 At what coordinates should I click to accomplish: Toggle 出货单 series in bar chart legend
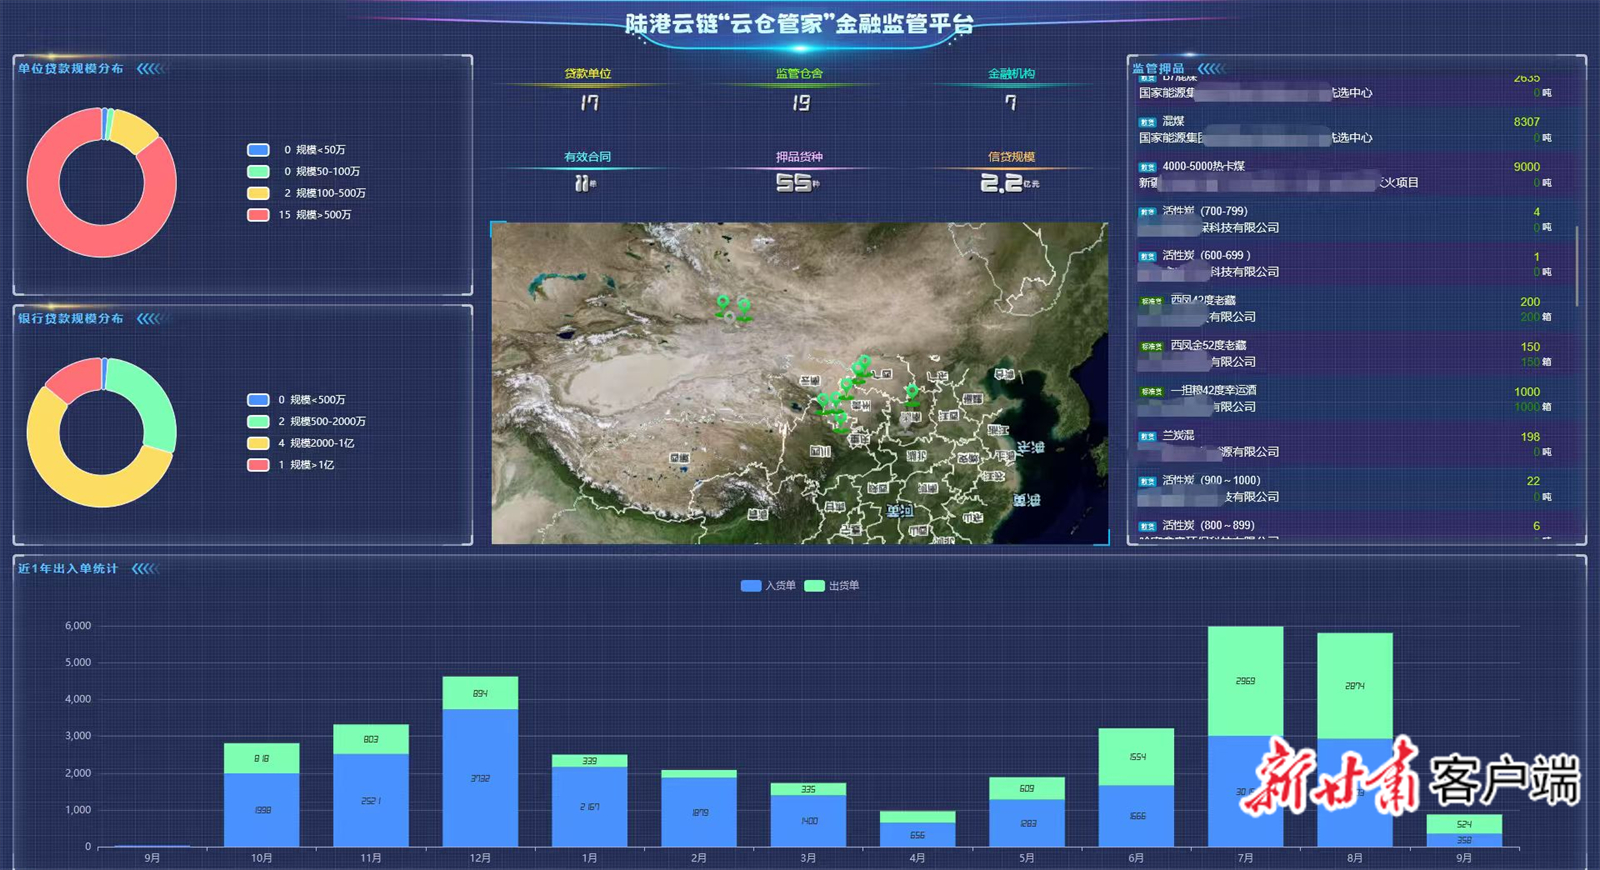tap(832, 586)
